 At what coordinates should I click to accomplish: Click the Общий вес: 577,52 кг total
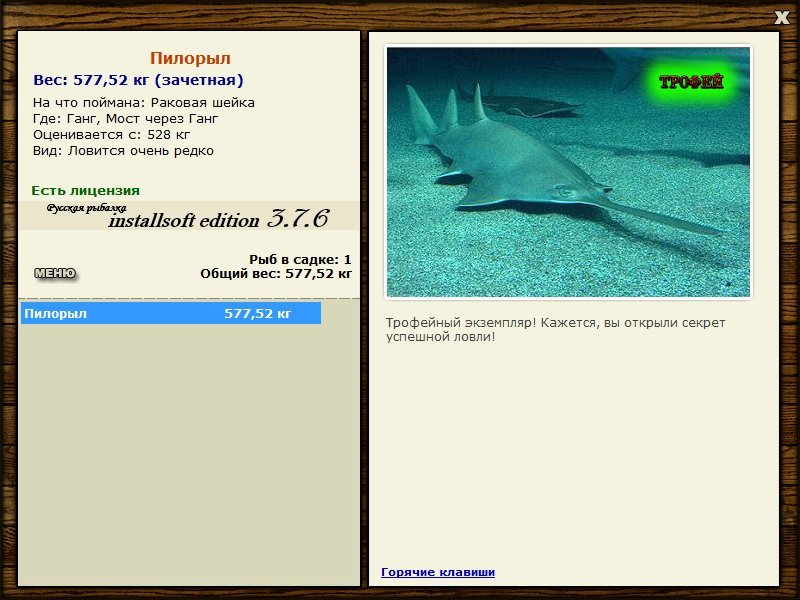(x=276, y=274)
